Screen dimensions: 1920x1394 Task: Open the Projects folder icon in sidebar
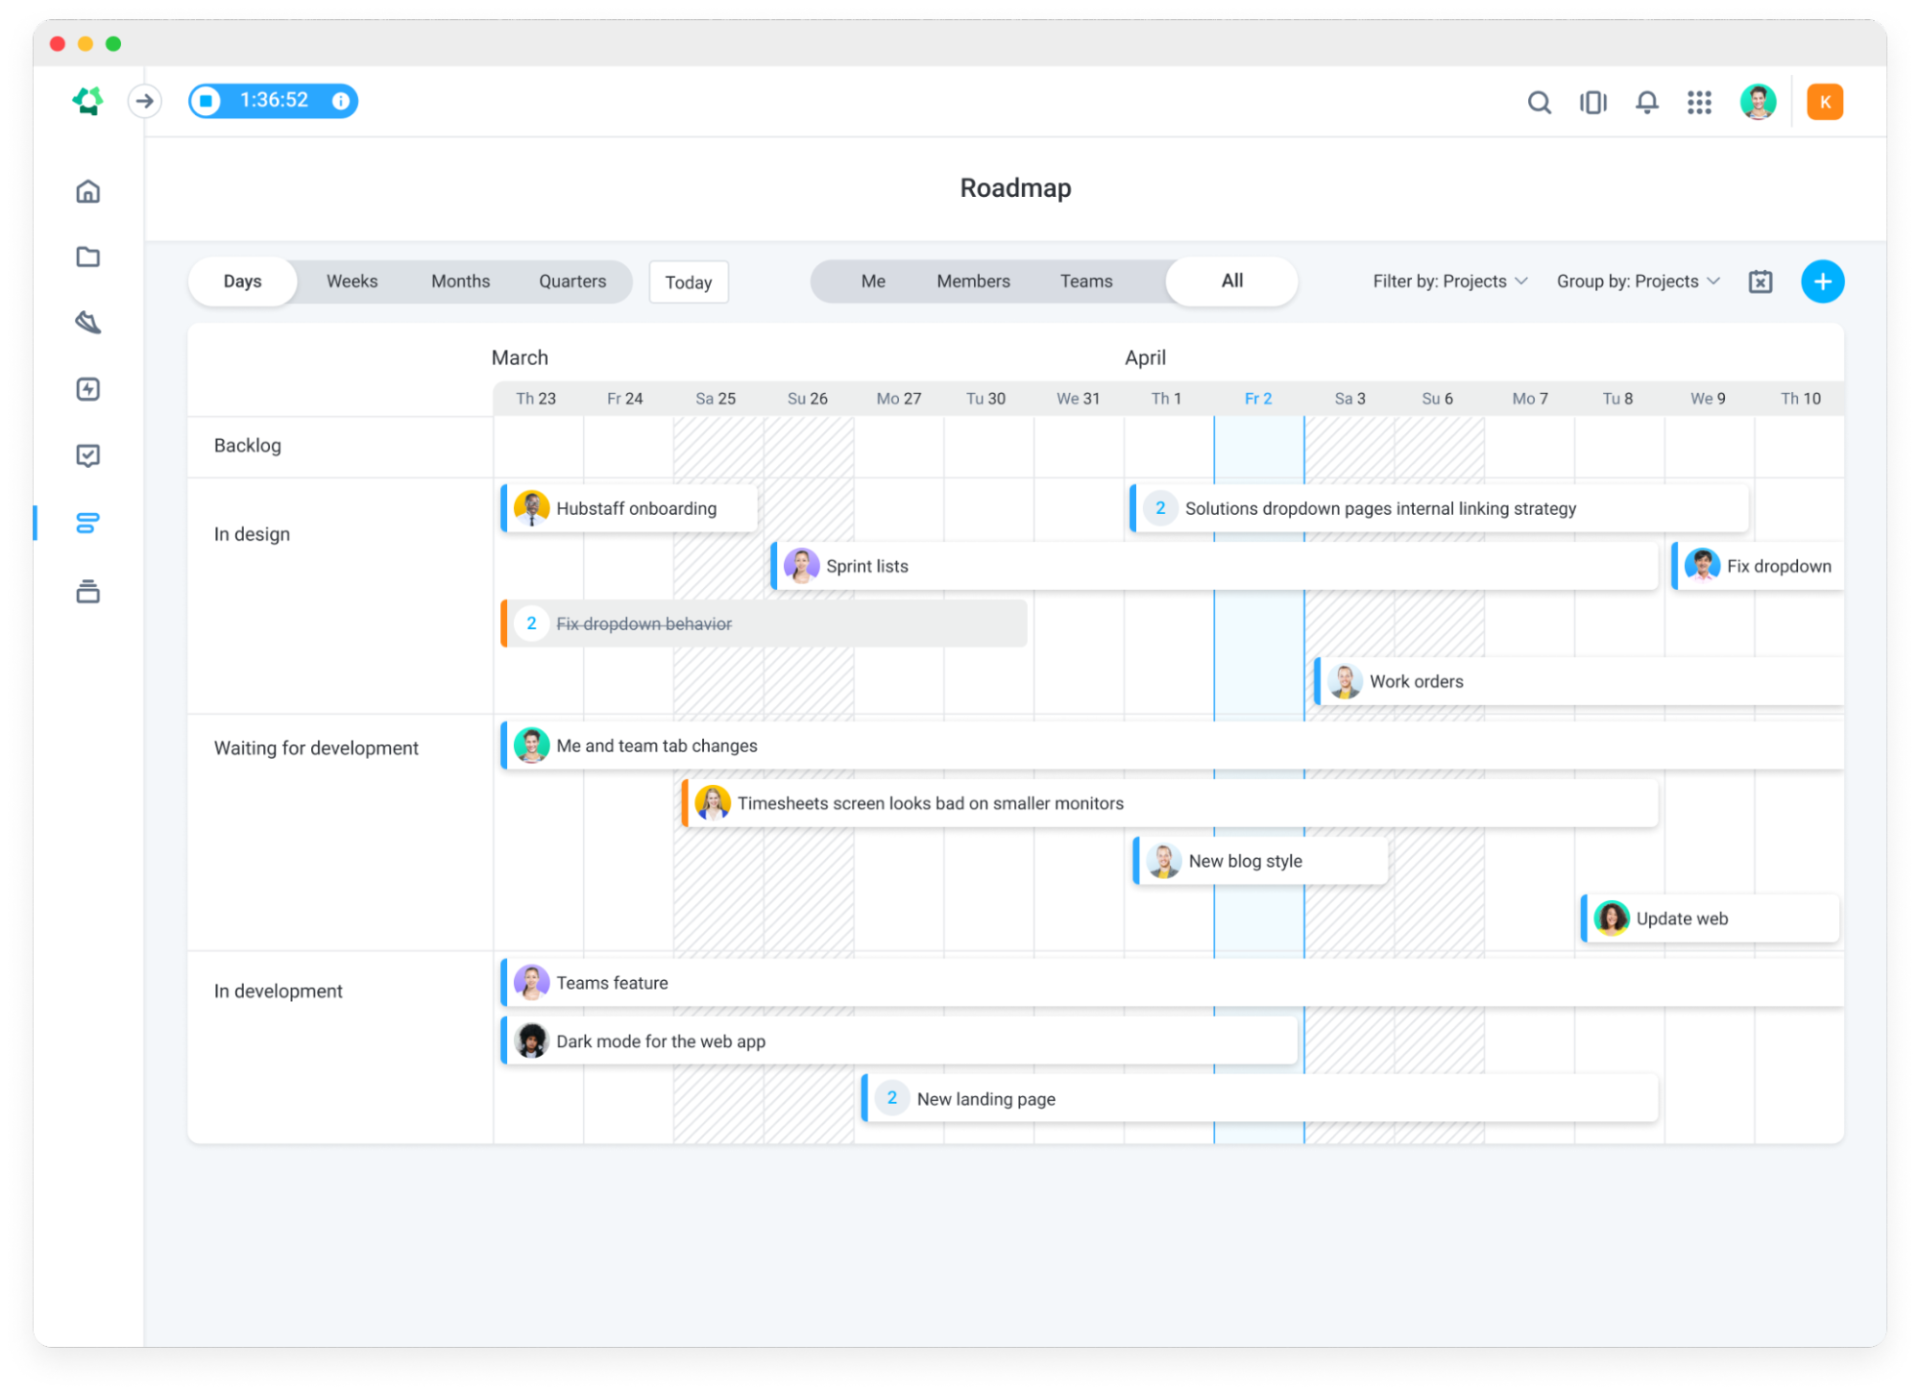(88, 257)
